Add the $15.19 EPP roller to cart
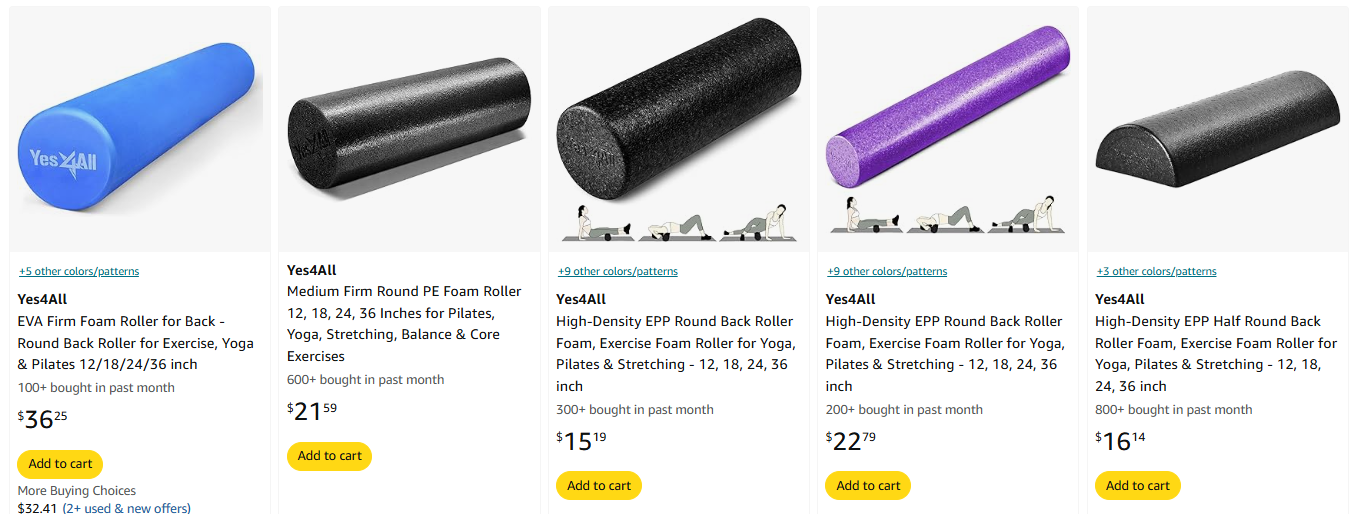This screenshot has width=1349, height=514. click(599, 486)
